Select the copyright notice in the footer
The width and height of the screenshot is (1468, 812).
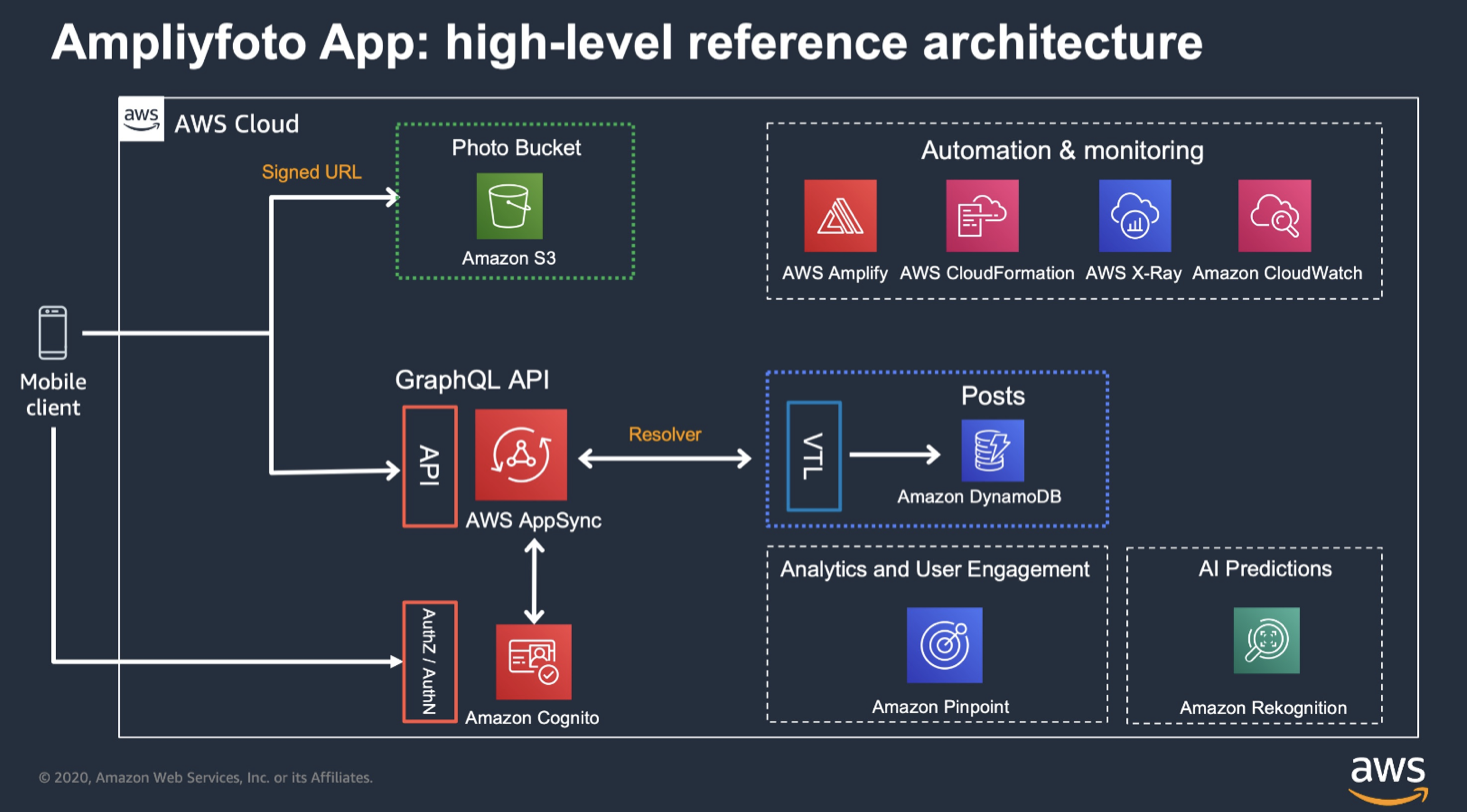click(206, 777)
